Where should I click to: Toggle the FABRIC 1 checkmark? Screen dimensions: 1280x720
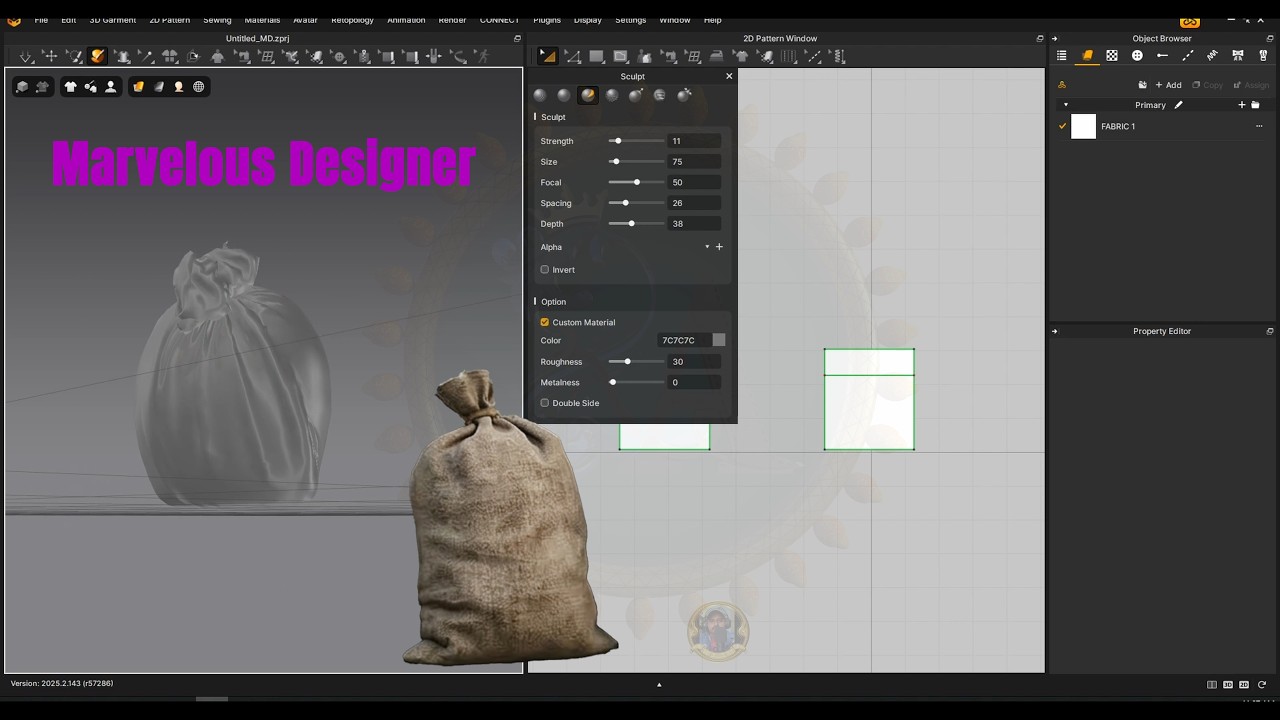click(x=1062, y=127)
